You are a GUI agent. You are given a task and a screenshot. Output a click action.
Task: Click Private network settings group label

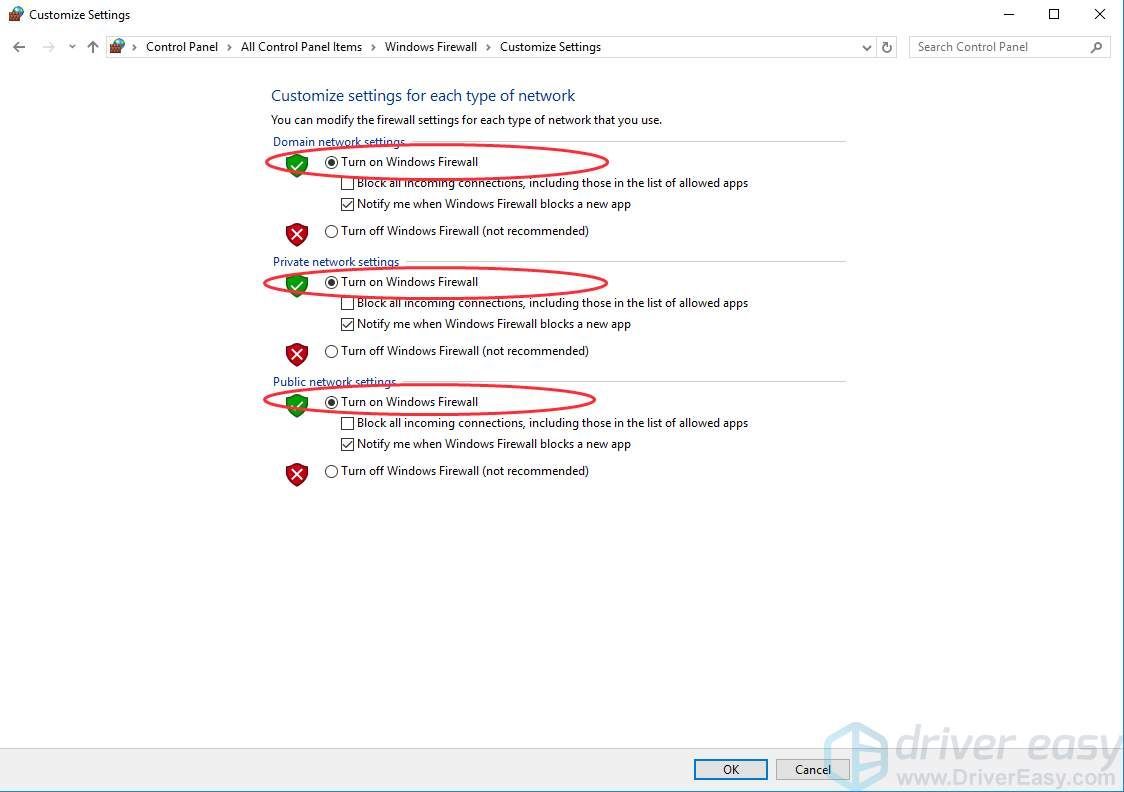[335, 262]
